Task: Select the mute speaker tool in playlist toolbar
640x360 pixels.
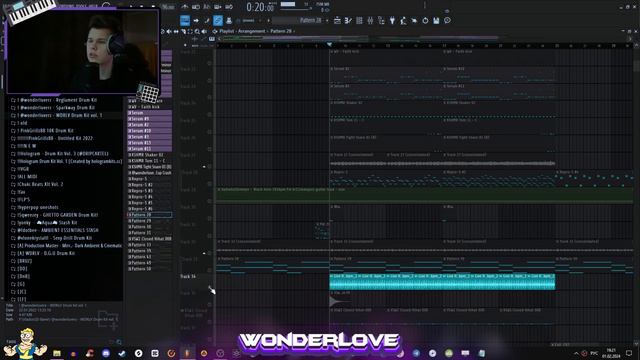Action: click(169, 31)
